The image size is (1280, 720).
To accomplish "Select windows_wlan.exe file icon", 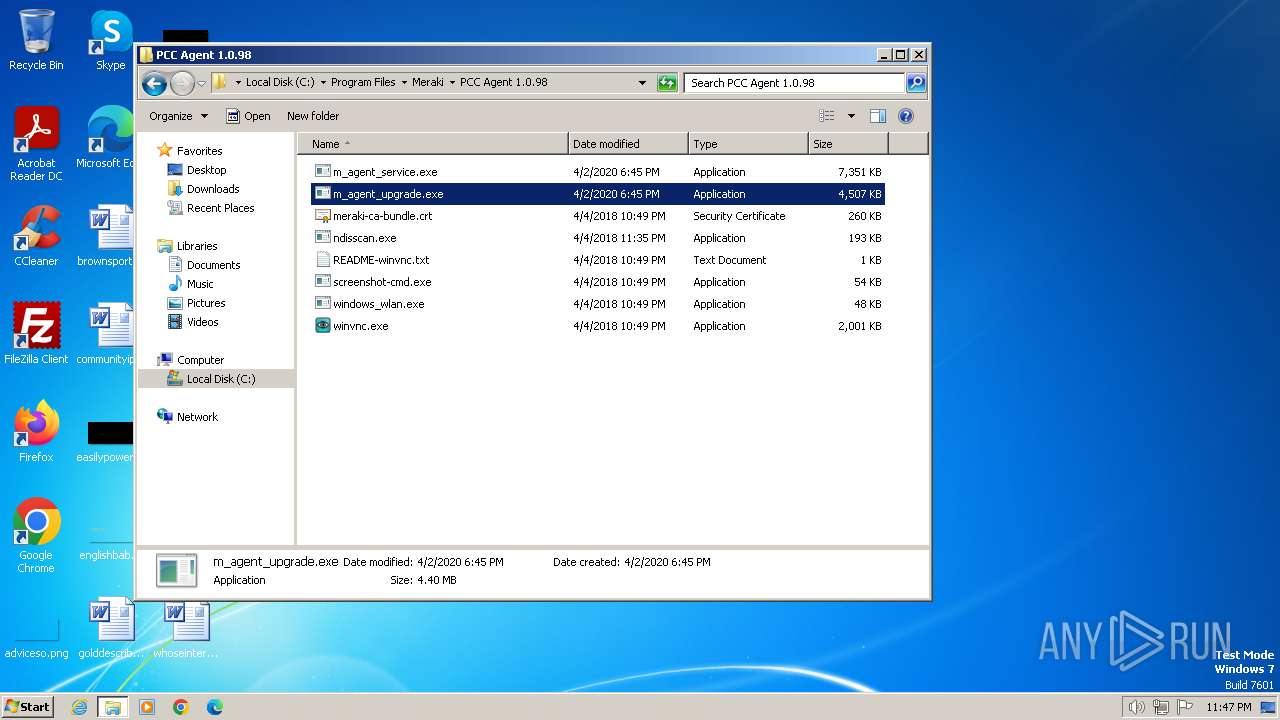I will [322, 304].
